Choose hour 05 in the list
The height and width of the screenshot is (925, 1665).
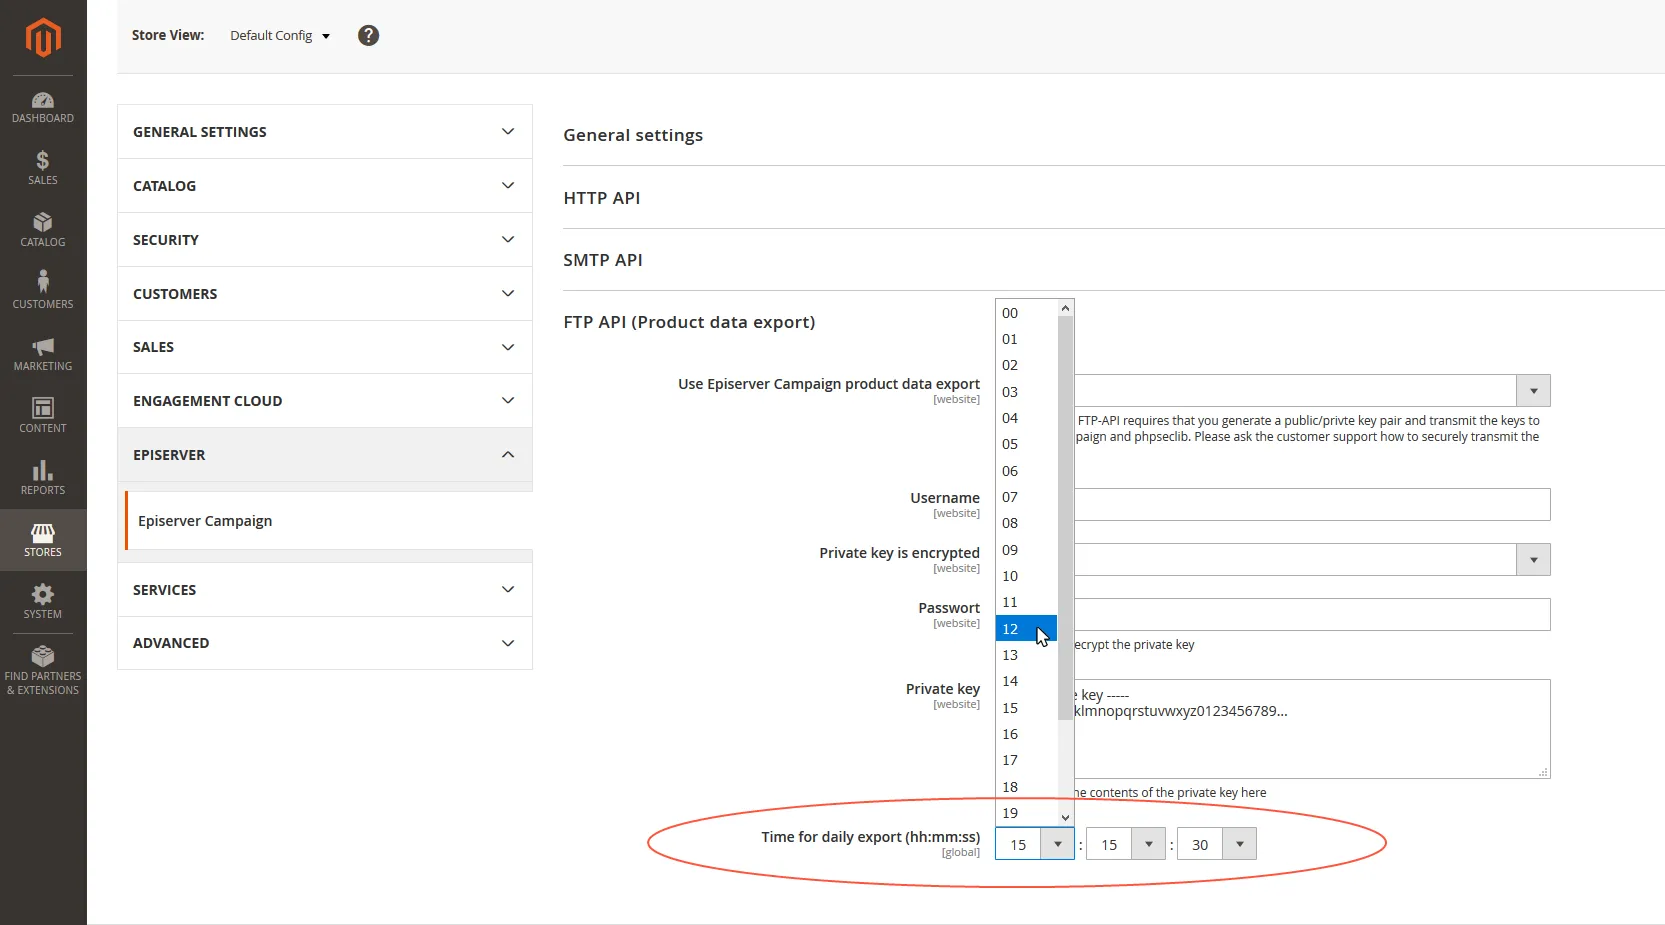[1026, 444]
